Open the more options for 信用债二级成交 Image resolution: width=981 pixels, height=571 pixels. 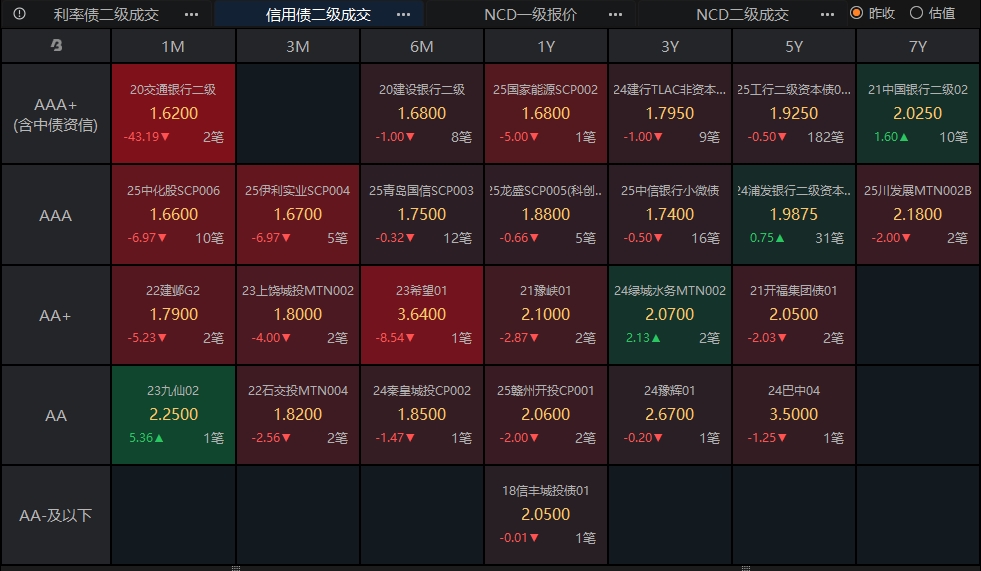click(x=404, y=14)
